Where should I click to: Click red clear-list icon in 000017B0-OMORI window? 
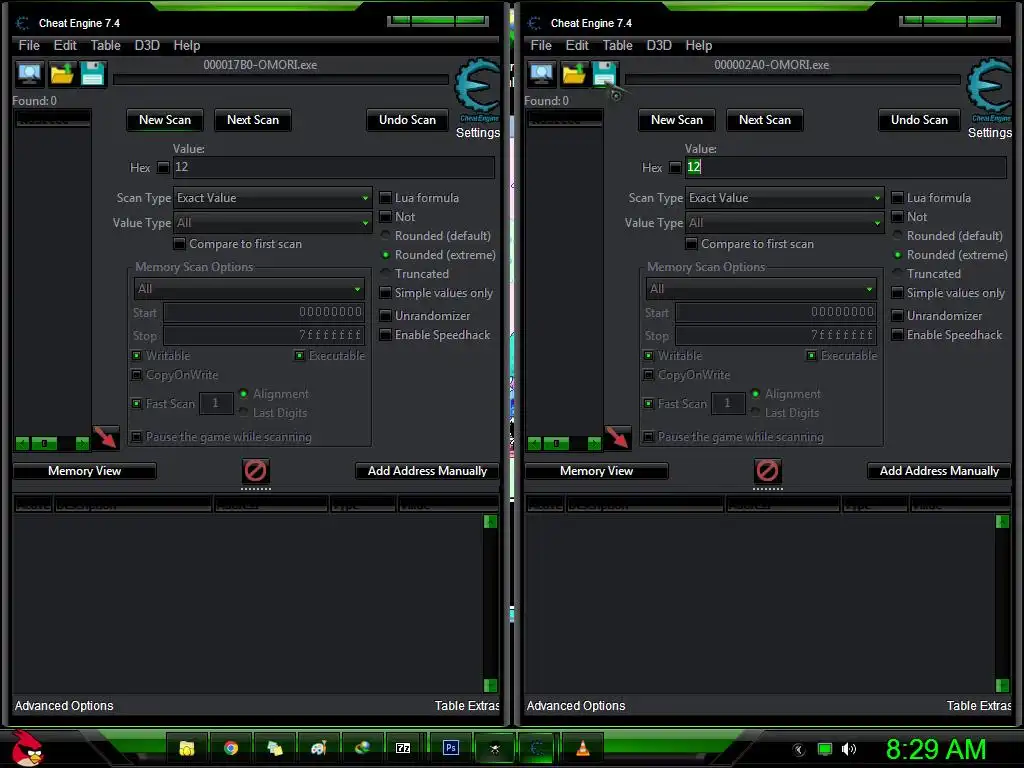tap(255, 470)
